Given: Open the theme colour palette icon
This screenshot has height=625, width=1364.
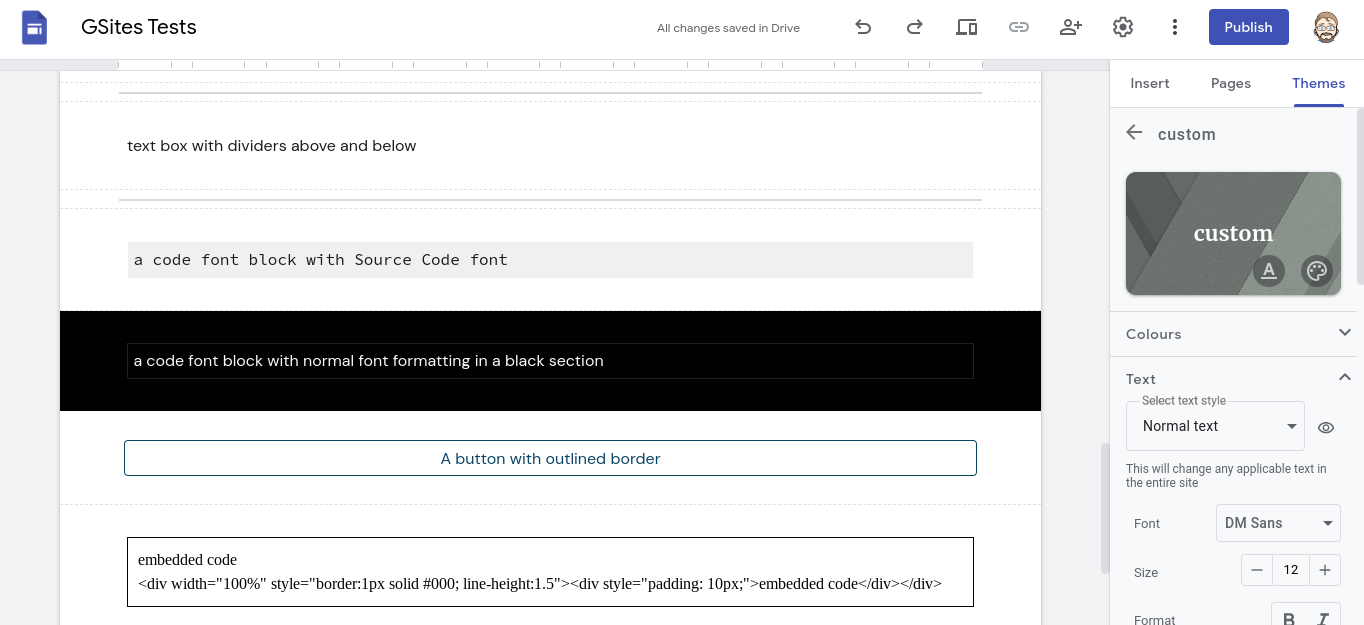Looking at the screenshot, I should point(1316,270).
